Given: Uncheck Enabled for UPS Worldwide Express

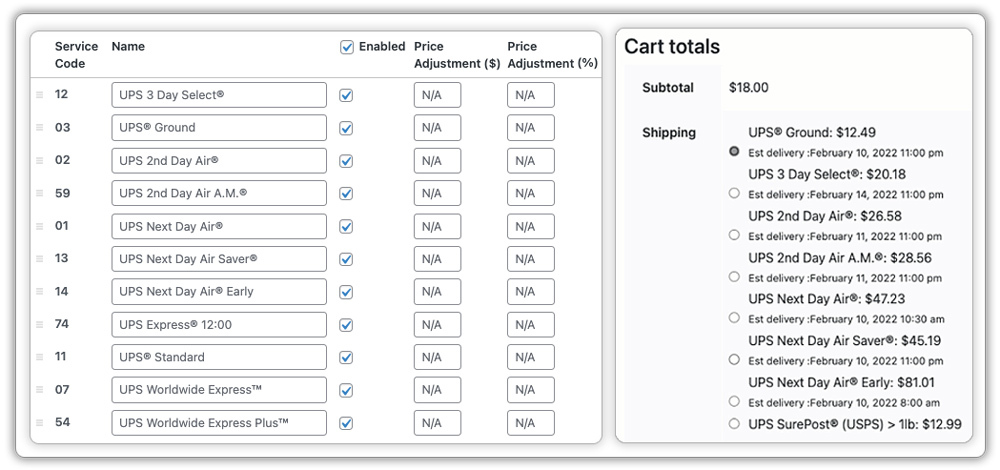Looking at the screenshot, I should click(x=346, y=390).
